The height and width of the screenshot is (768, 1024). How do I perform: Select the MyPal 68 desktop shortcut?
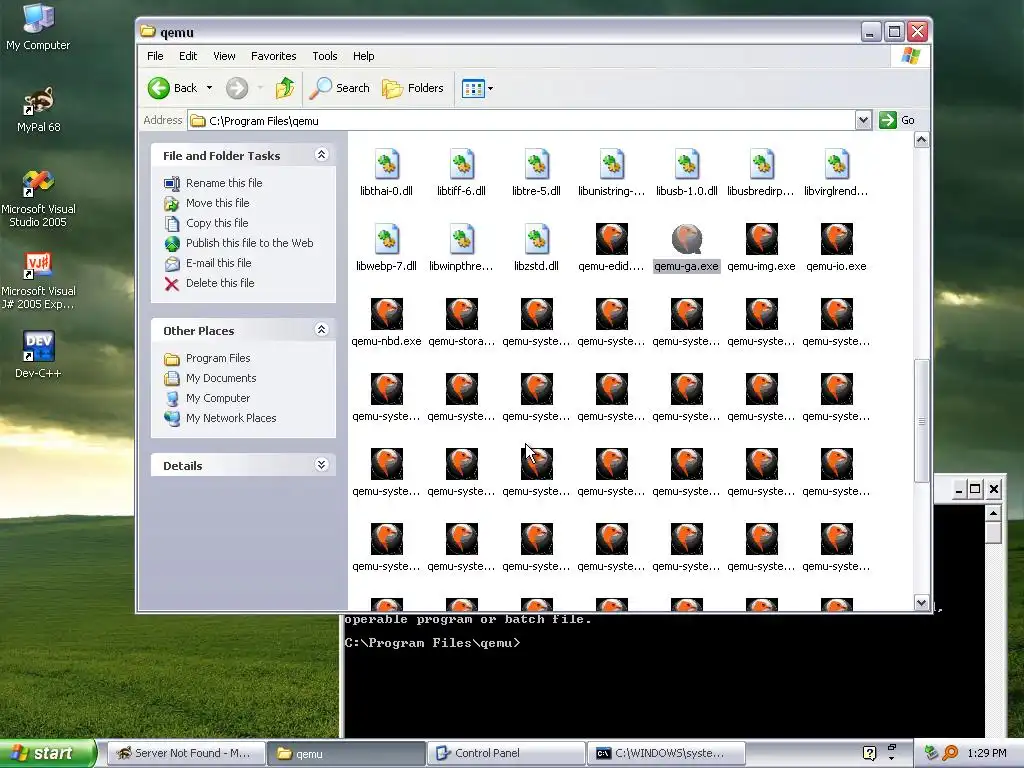pyautogui.click(x=38, y=109)
